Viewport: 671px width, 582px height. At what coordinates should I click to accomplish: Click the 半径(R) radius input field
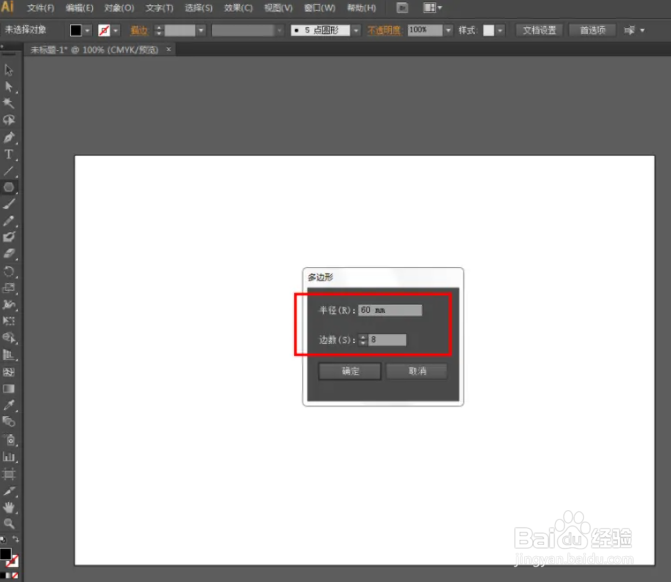coord(390,310)
